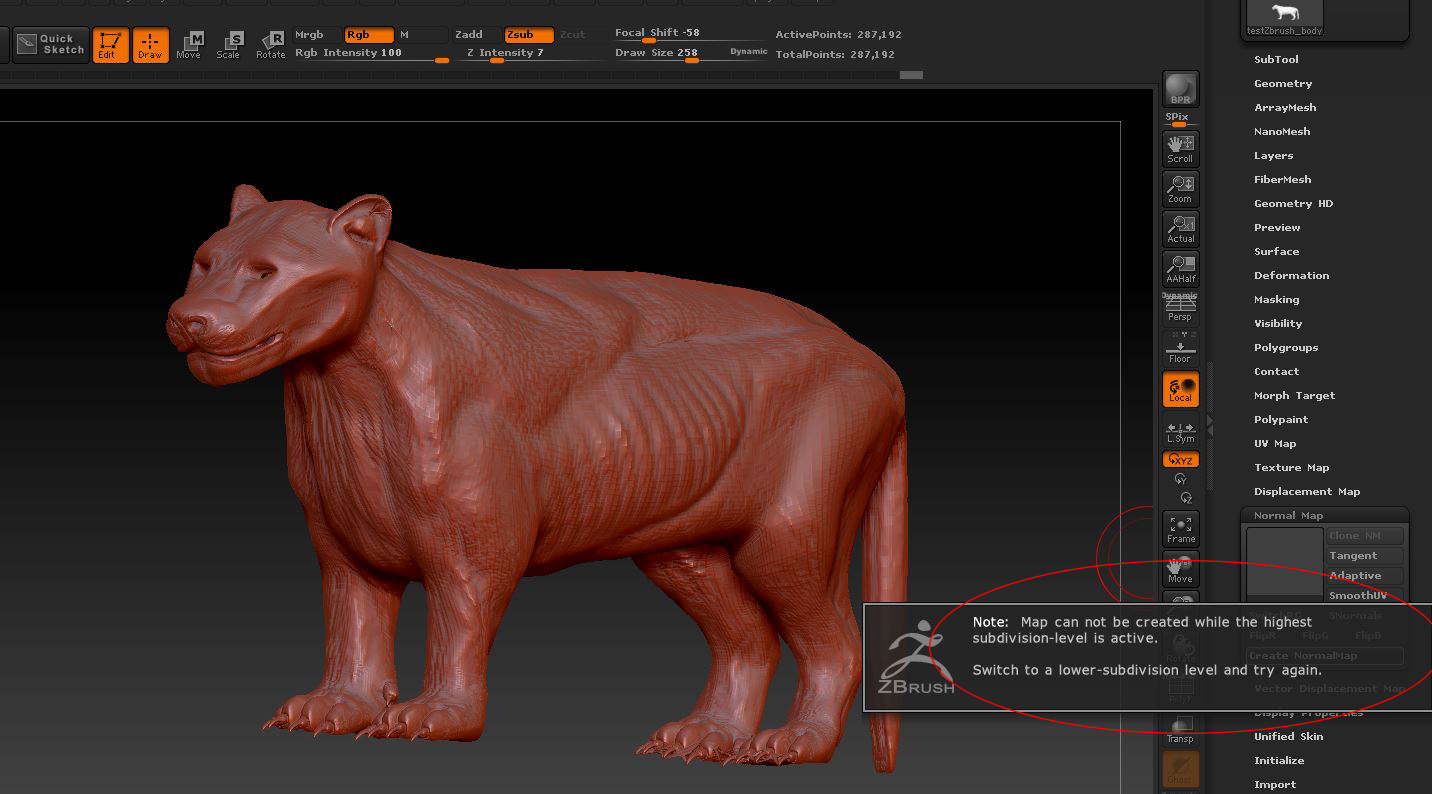Select the test2brush_body tool thumbnail

(x=1283, y=18)
